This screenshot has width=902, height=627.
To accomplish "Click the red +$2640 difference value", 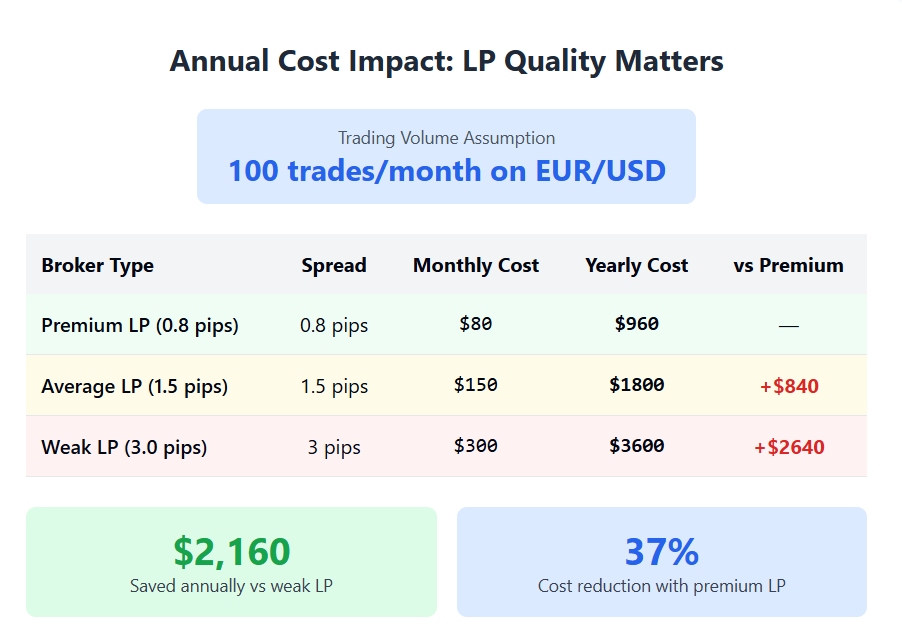I will tap(788, 447).
